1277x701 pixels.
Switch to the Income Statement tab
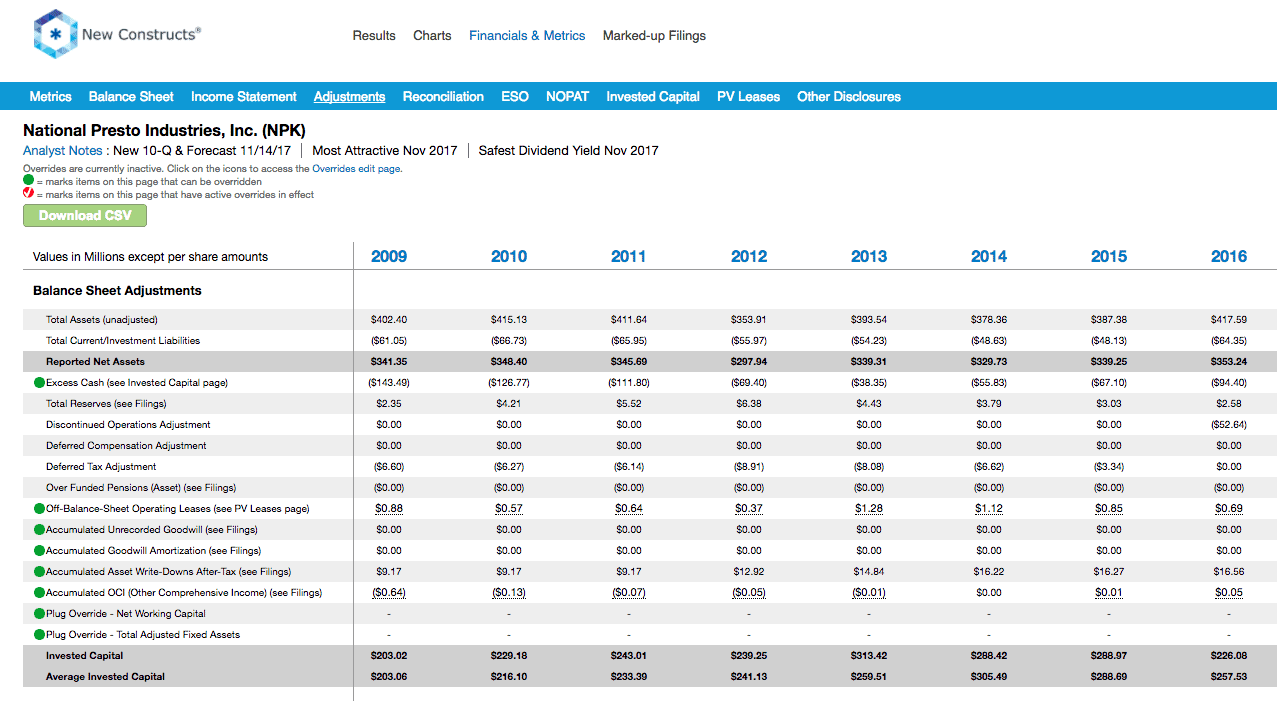tap(244, 97)
